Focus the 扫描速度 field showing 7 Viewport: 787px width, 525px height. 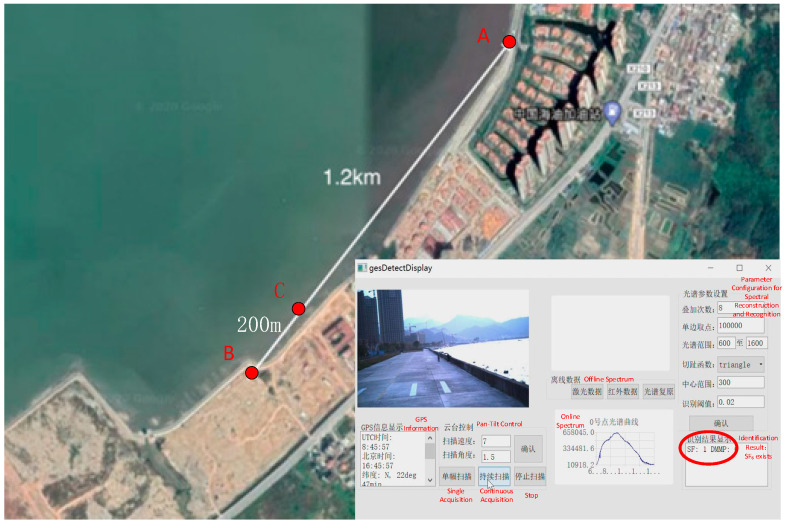(496, 442)
